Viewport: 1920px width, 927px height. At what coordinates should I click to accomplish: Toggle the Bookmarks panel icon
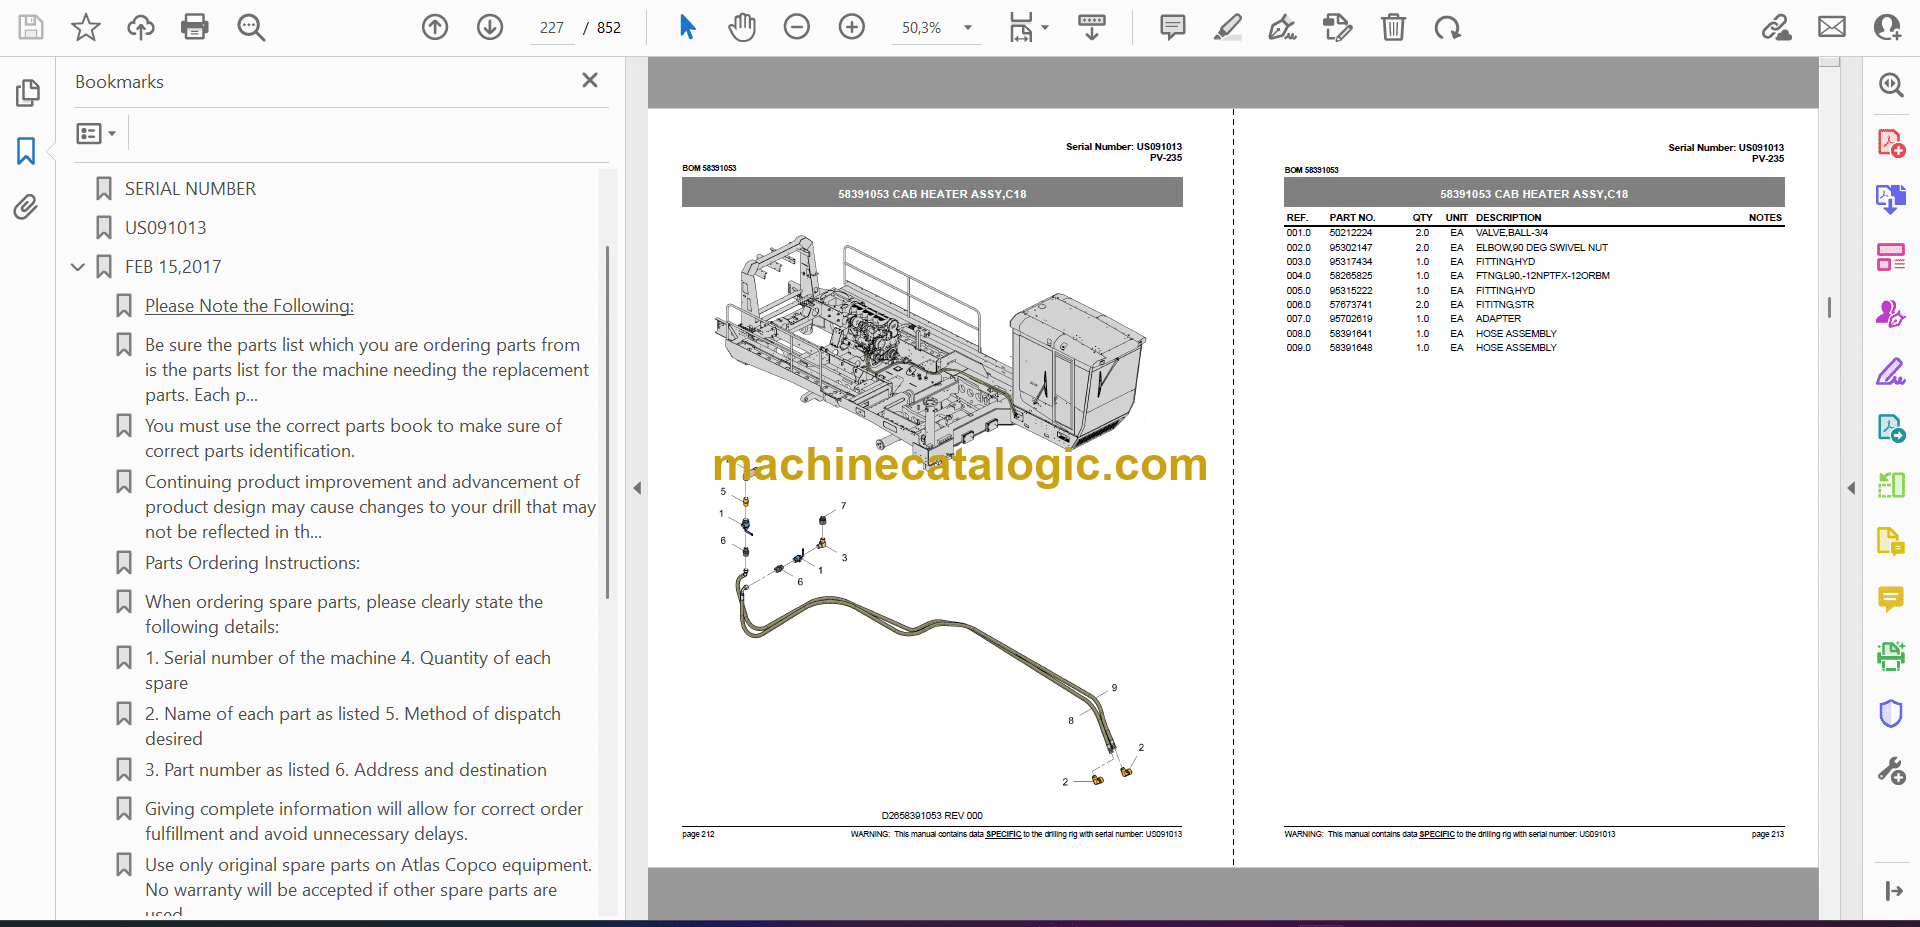26,151
